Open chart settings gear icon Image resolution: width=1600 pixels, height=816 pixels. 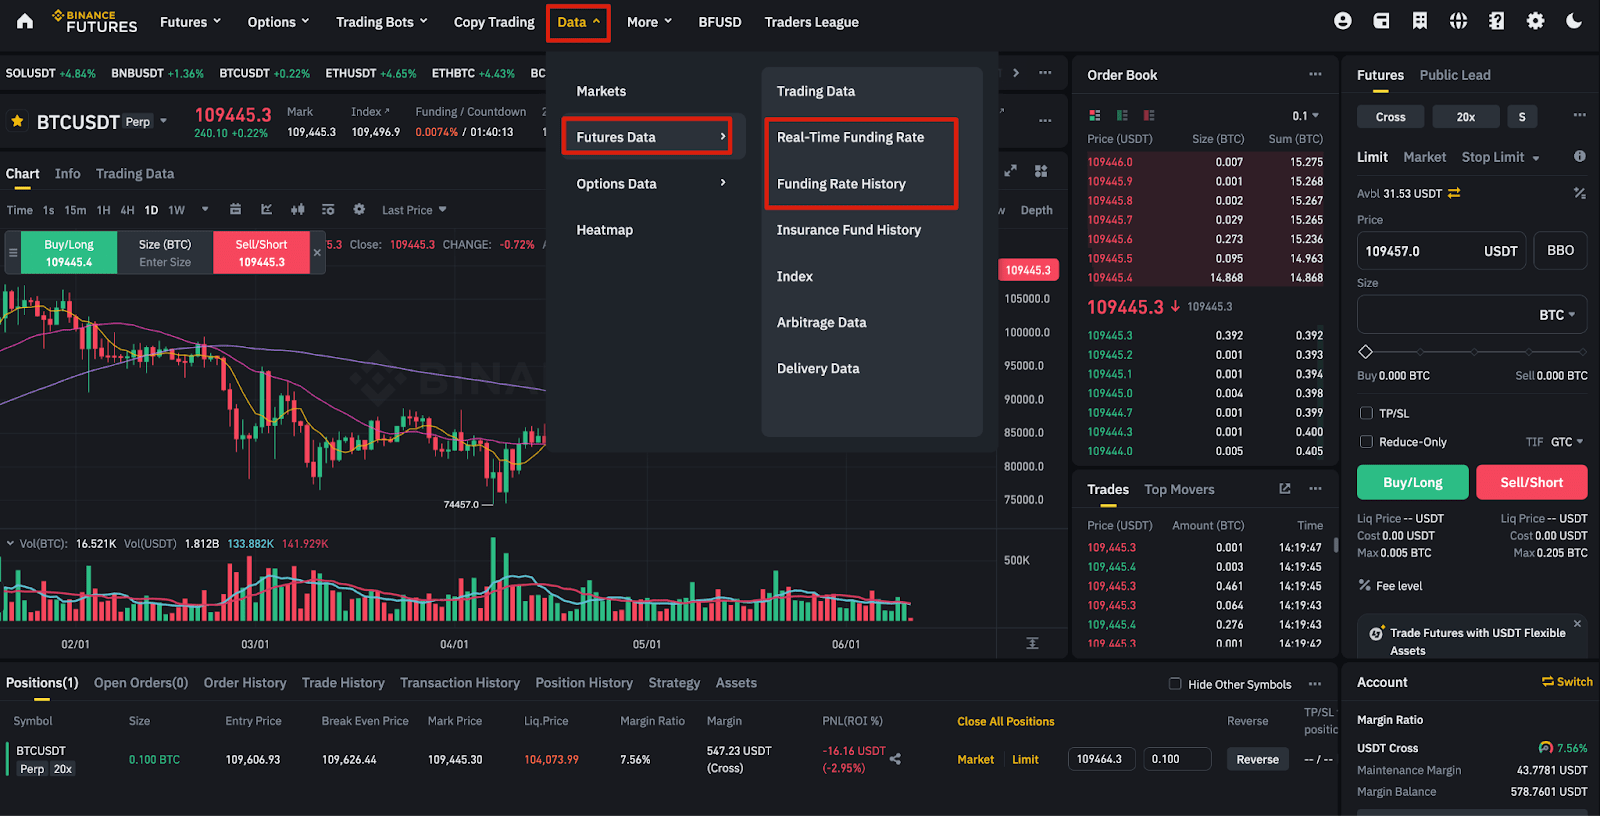pos(359,209)
